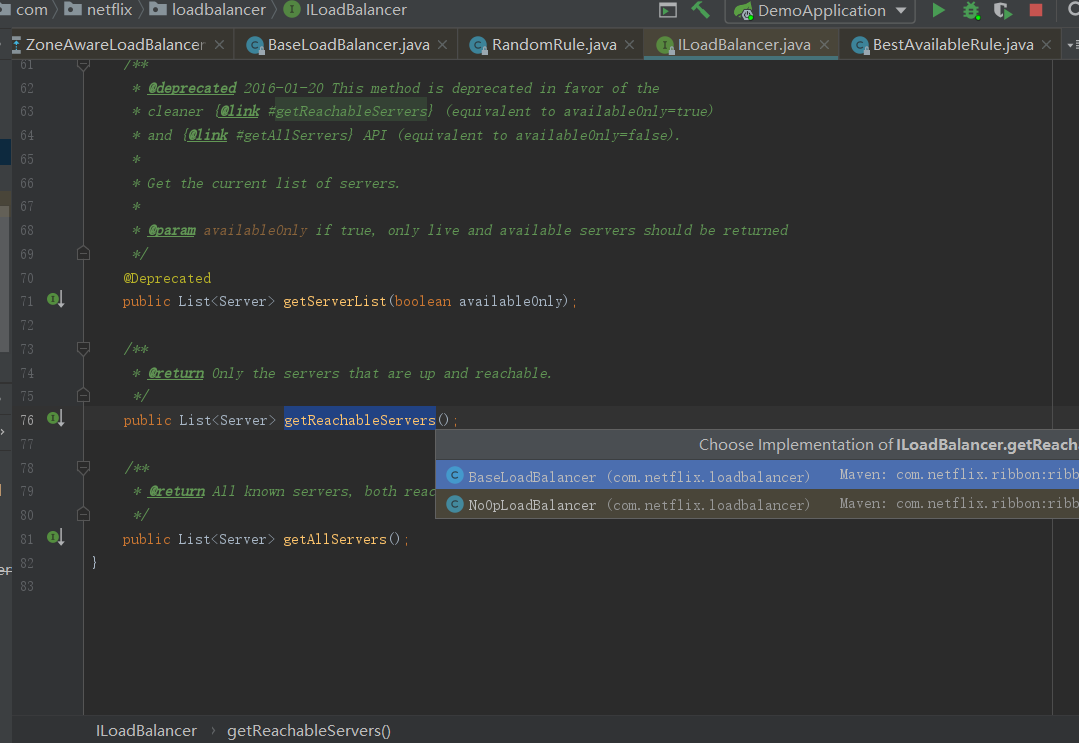Click getReachableServers() in bottom breadcrumb

309,731
